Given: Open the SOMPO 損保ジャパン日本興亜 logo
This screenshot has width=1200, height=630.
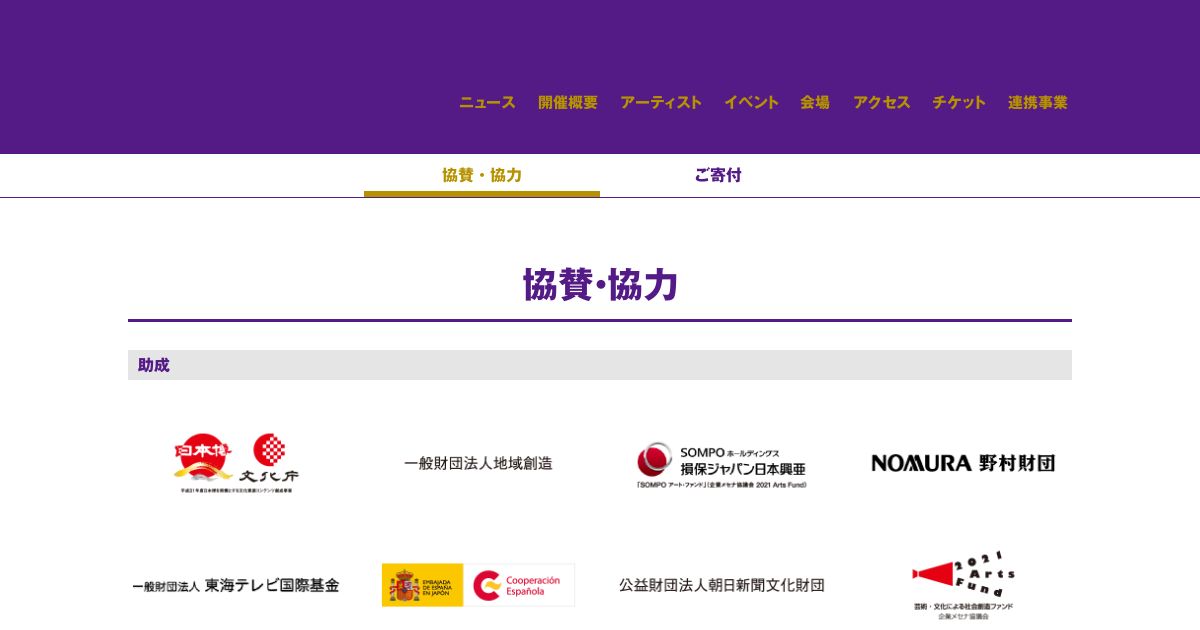Looking at the screenshot, I should pos(721,465).
